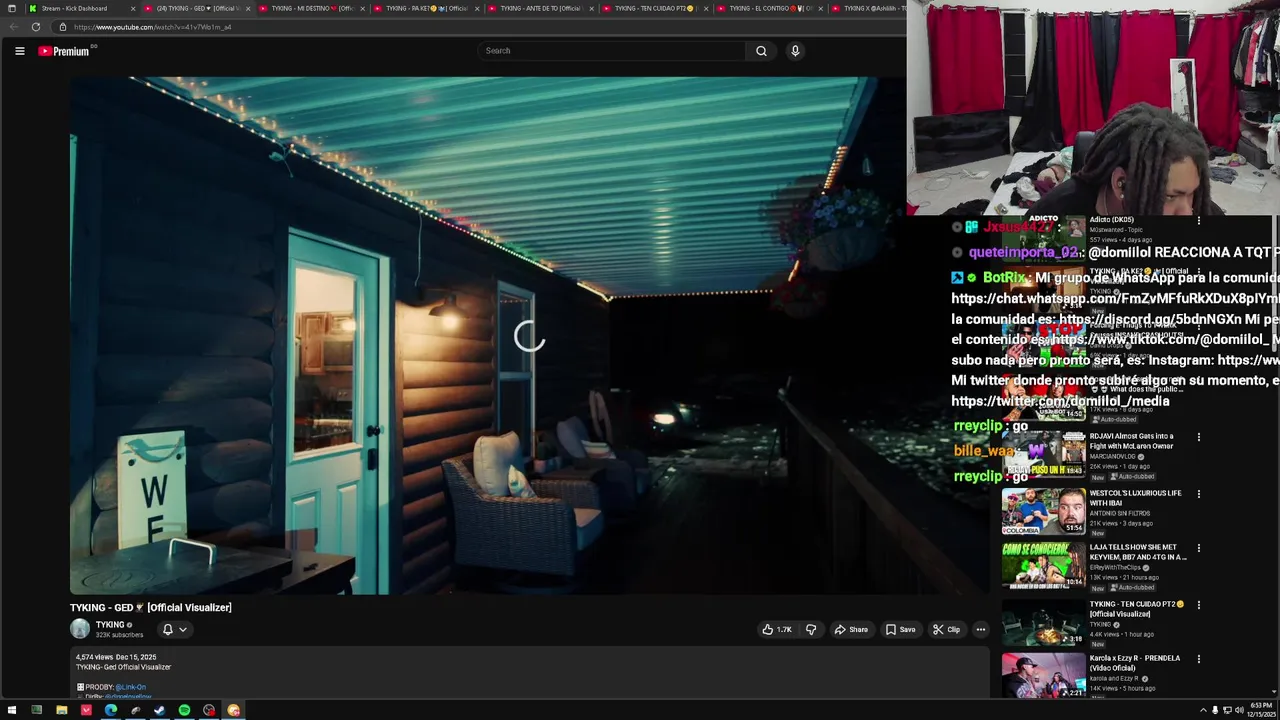The image size is (1280, 720).
Task: Show hidden system tray icons chevron
Action: coord(1203,710)
